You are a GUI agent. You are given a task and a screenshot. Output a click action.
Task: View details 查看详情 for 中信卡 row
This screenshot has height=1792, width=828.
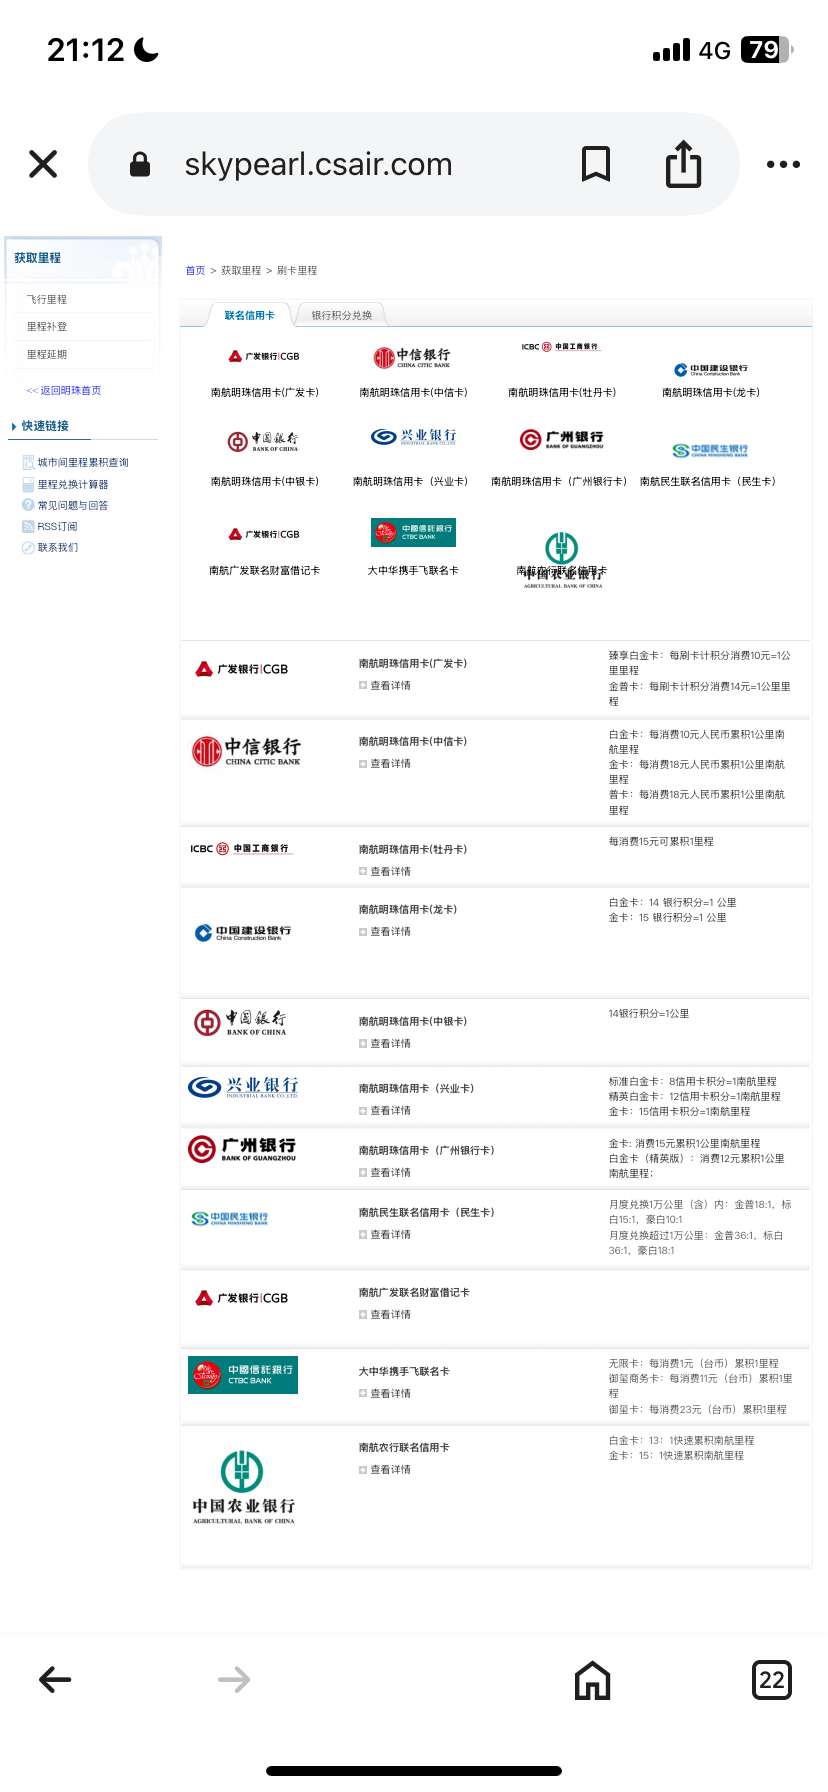pos(385,763)
